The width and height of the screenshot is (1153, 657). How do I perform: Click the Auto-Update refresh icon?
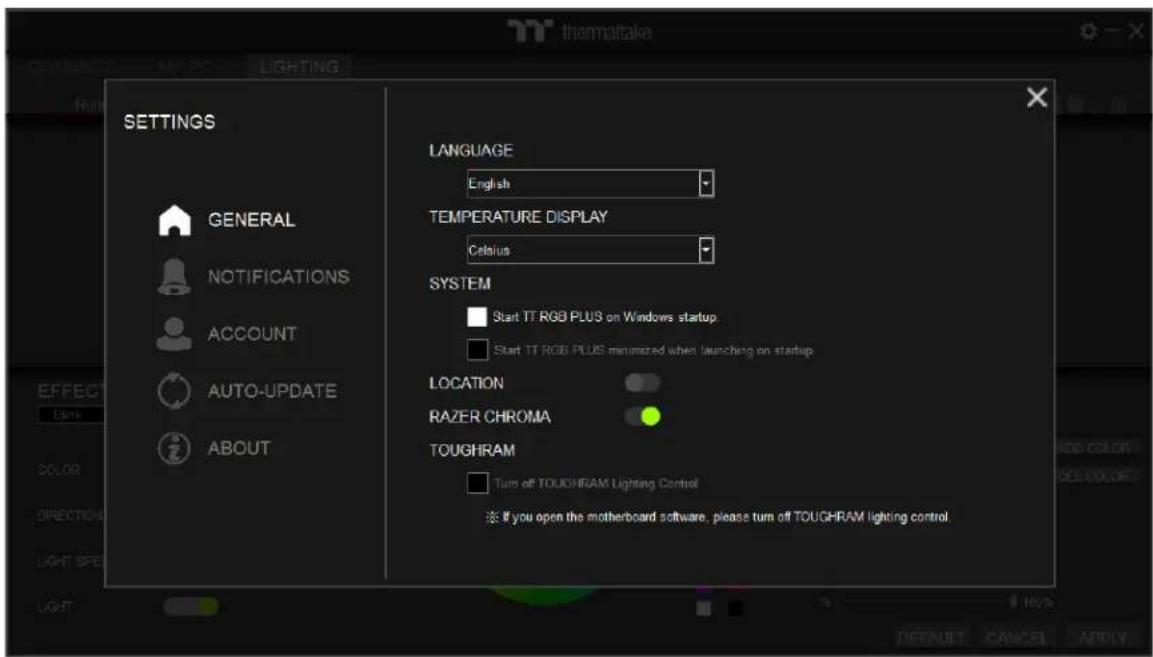(x=174, y=391)
